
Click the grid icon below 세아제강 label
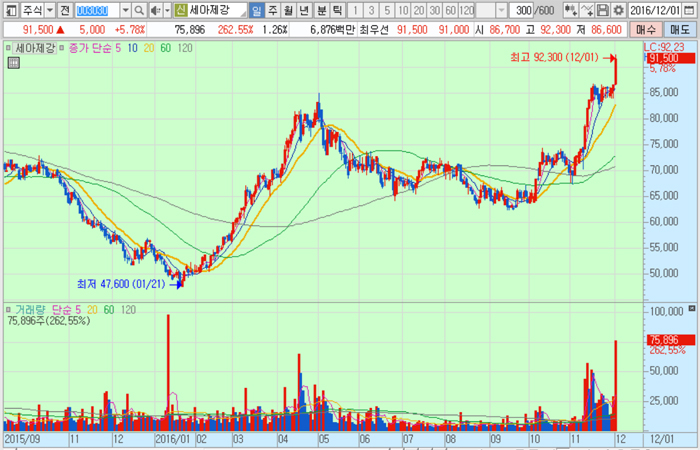tap(14, 63)
